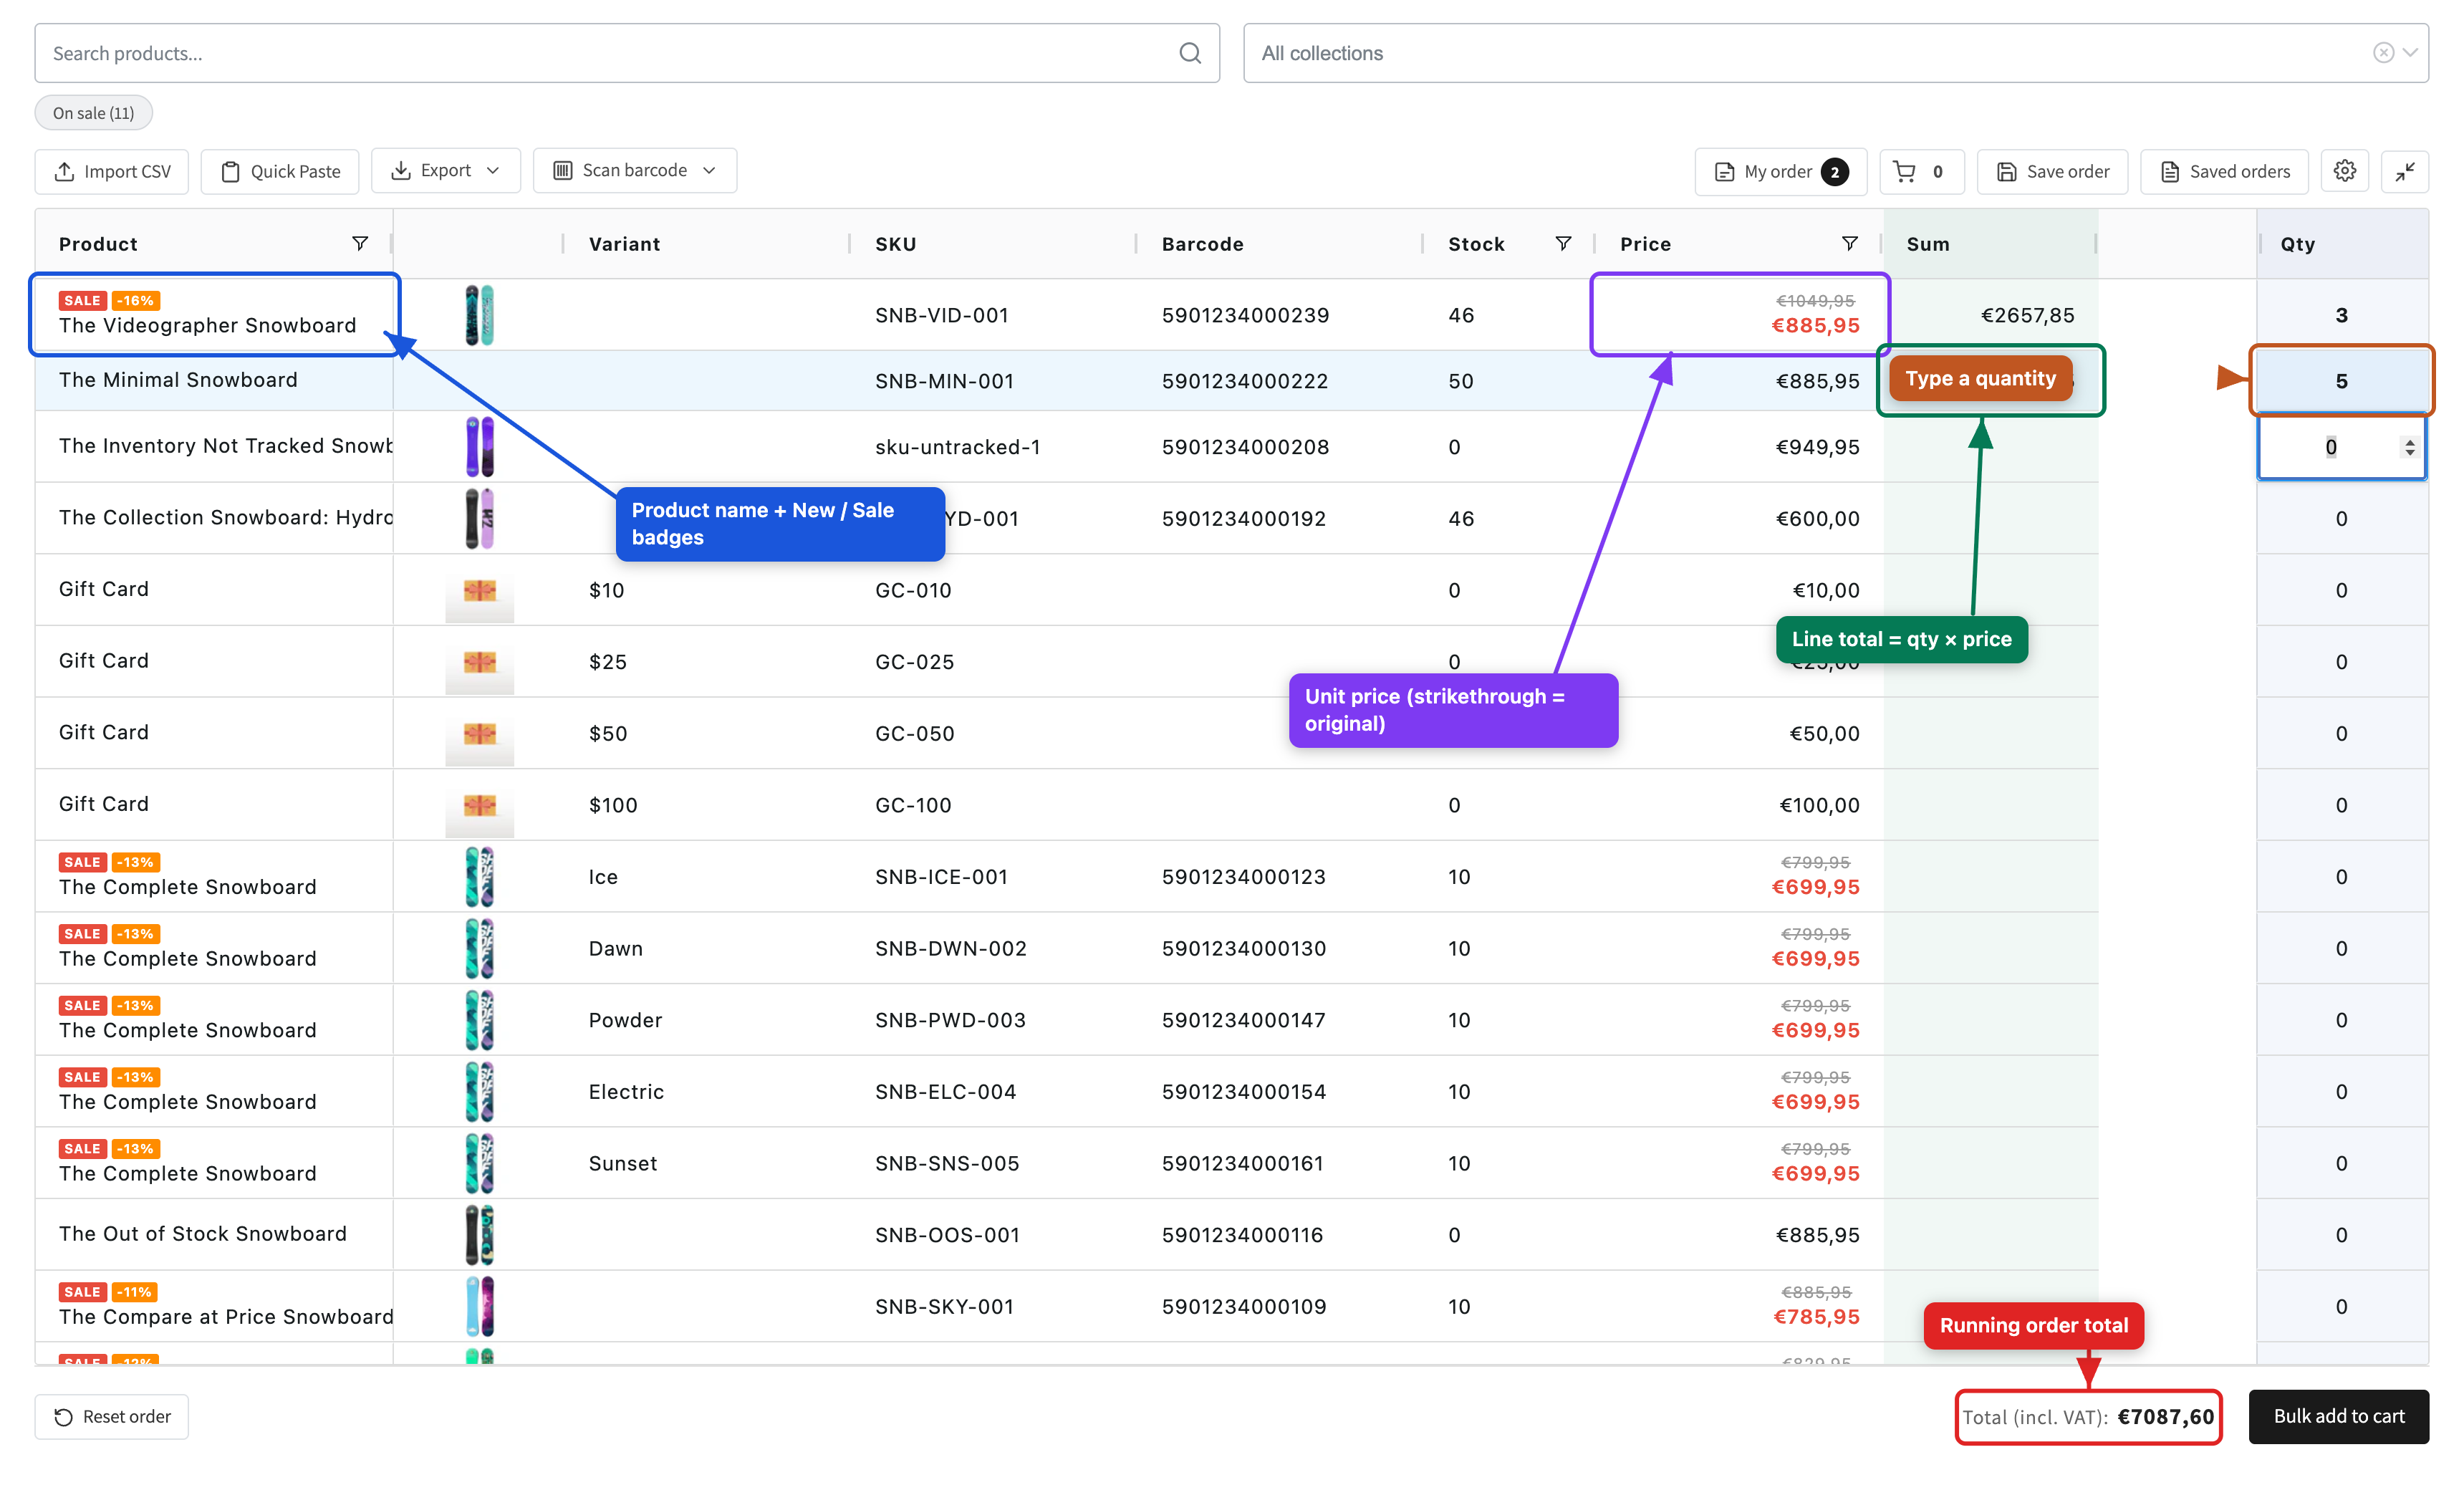Click Bulk add to cart
This screenshot has width=2464, height=1490.
coord(2339,1416)
